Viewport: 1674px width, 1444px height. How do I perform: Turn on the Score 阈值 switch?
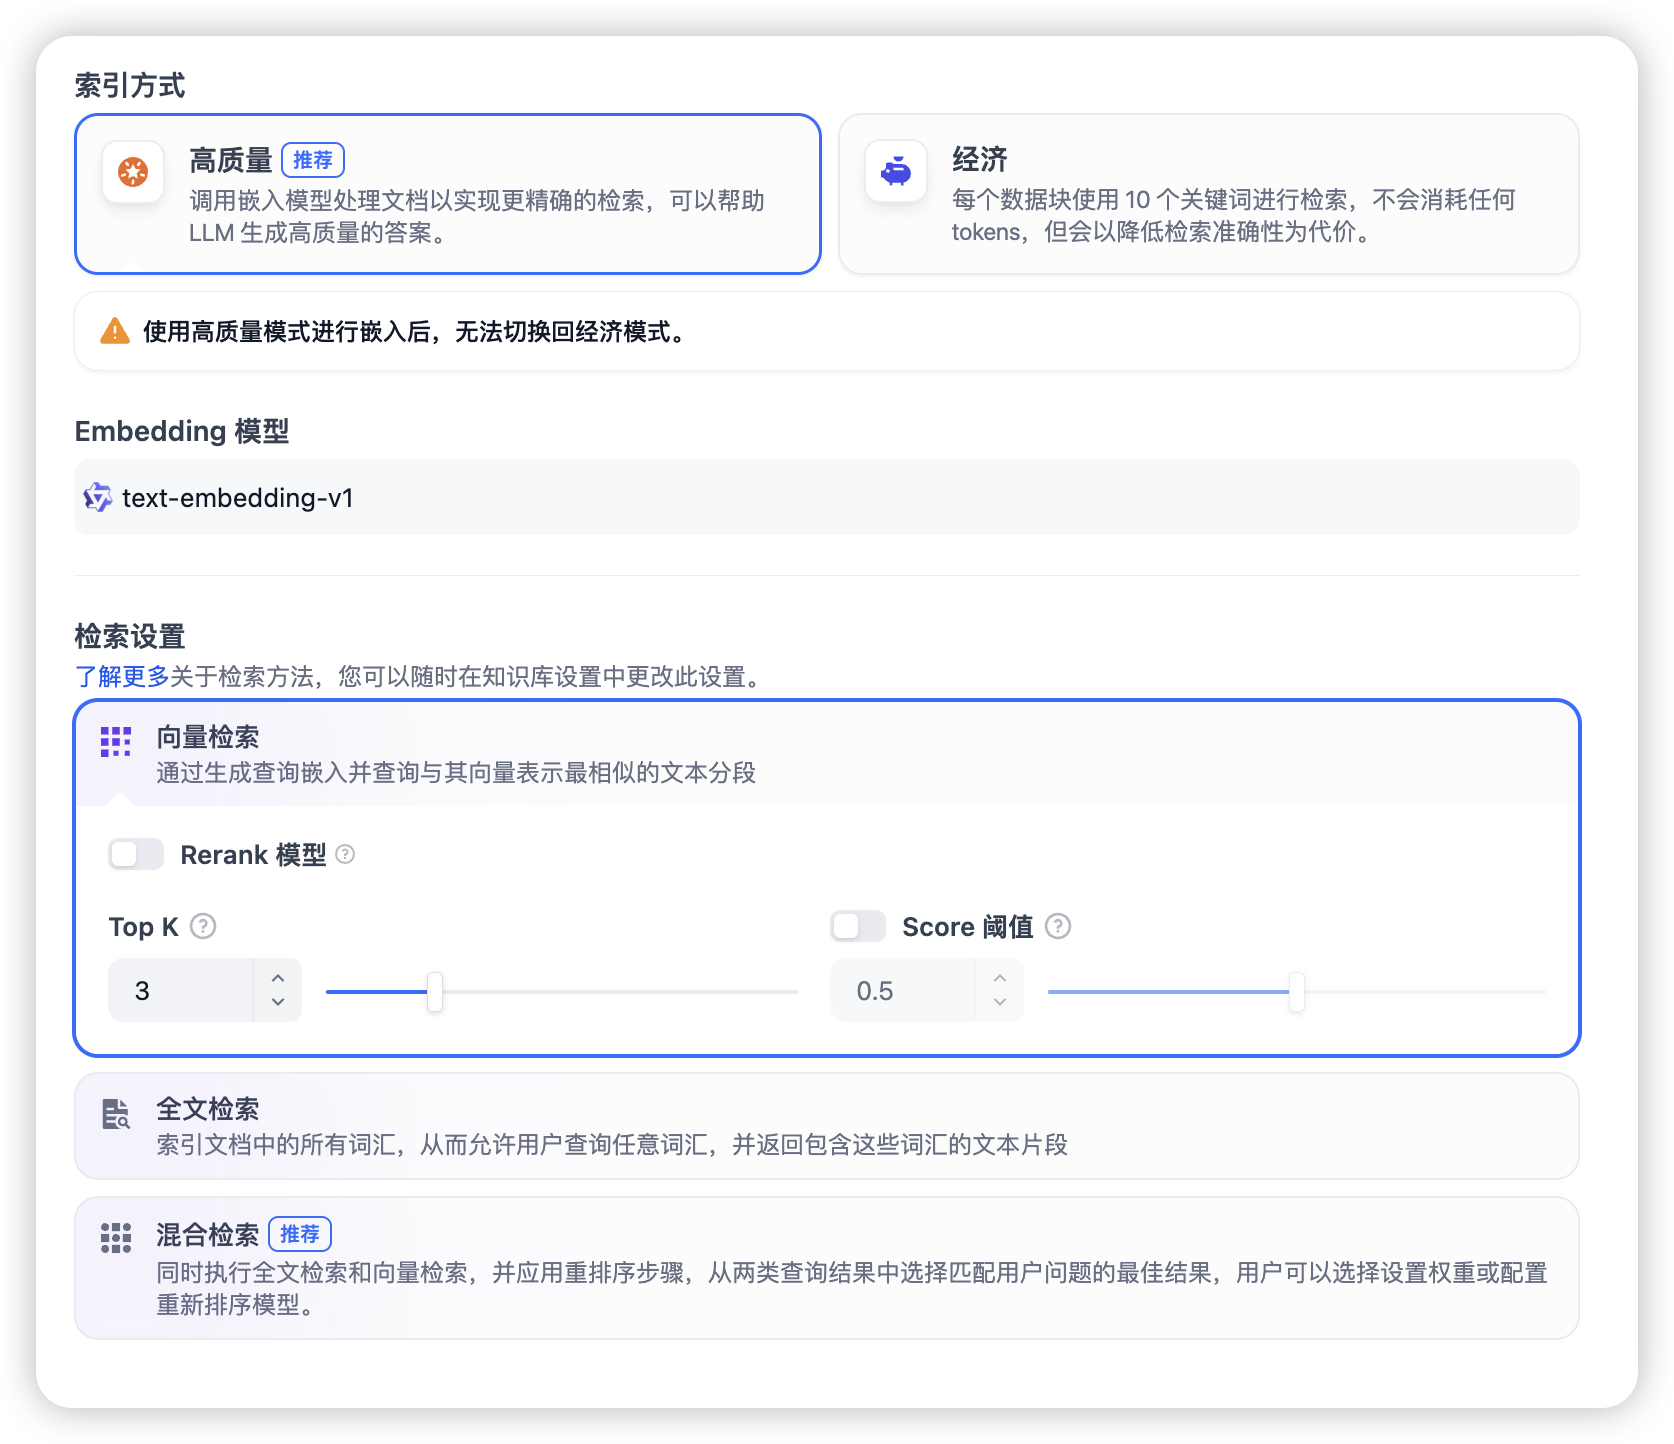point(858,926)
